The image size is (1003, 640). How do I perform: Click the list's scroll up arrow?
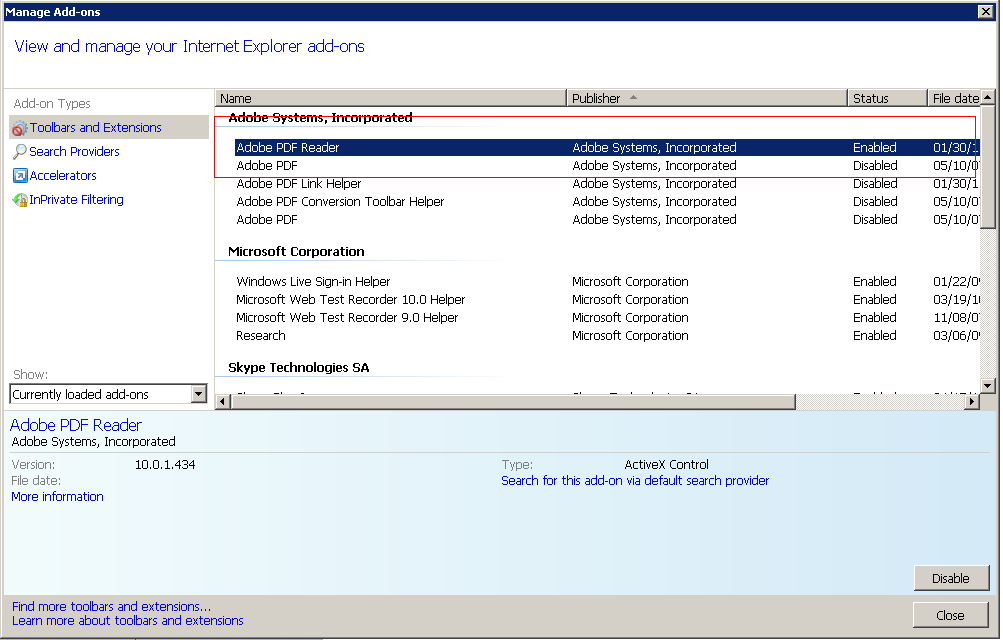pyautogui.click(x=988, y=98)
